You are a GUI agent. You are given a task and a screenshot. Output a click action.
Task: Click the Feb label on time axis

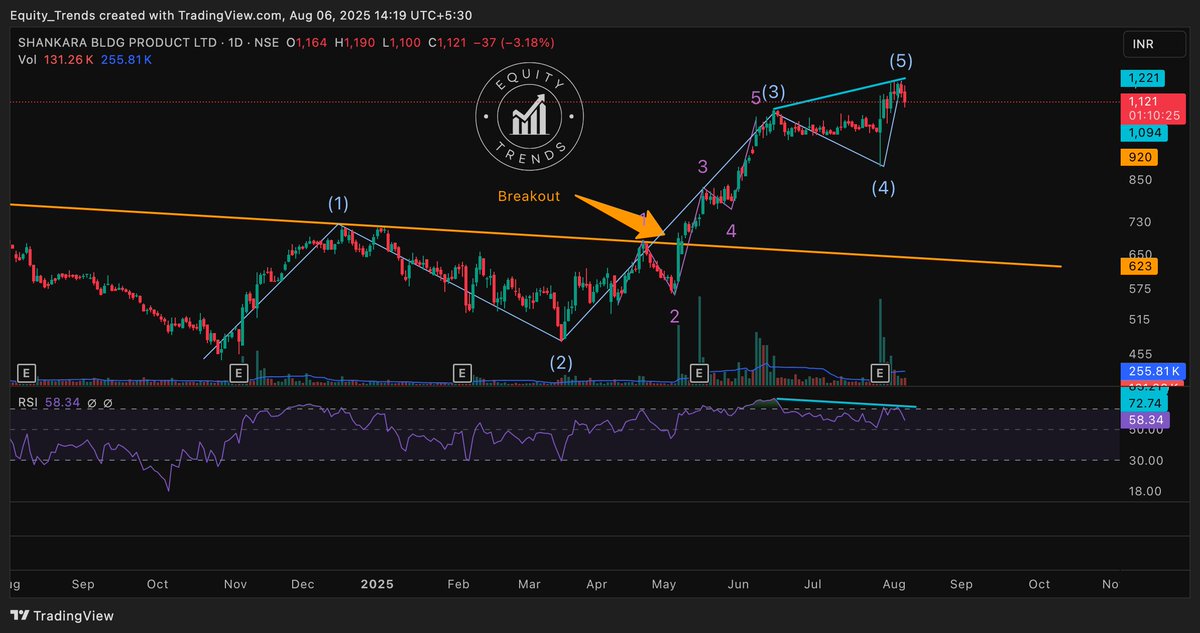457,583
